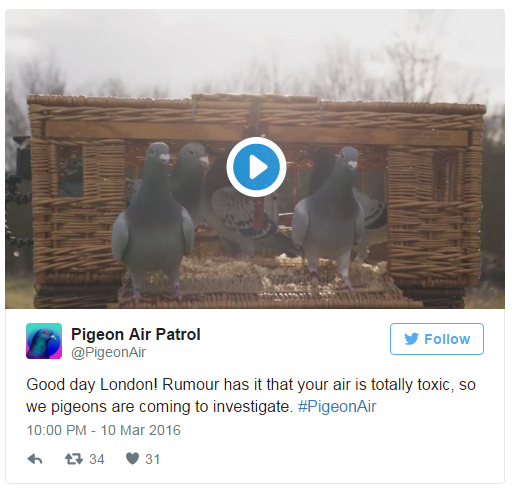The height and width of the screenshot is (492, 514).
Task: Click the right pigeon in video thumbnail
Action: (x=328, y=217)
